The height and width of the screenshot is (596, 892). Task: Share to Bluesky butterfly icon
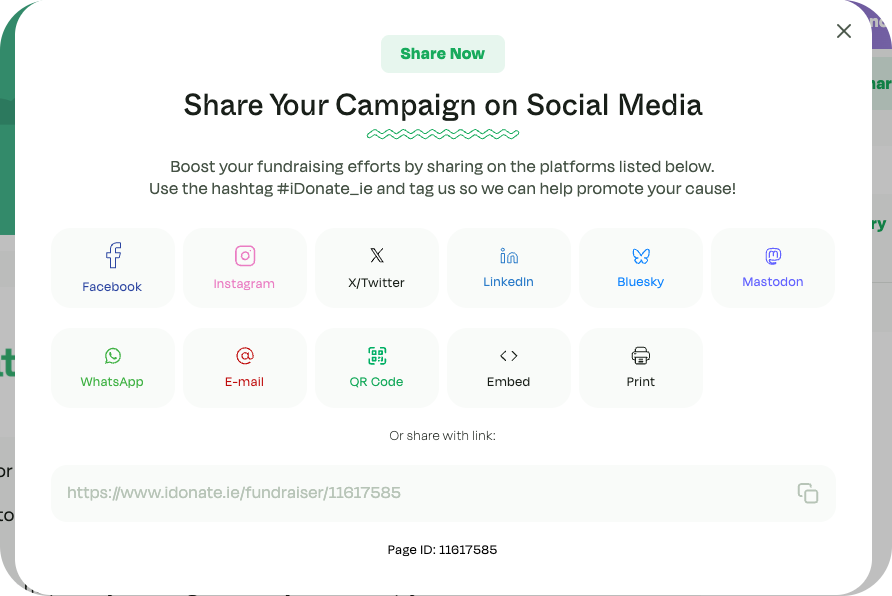click(x=641, y=256)
